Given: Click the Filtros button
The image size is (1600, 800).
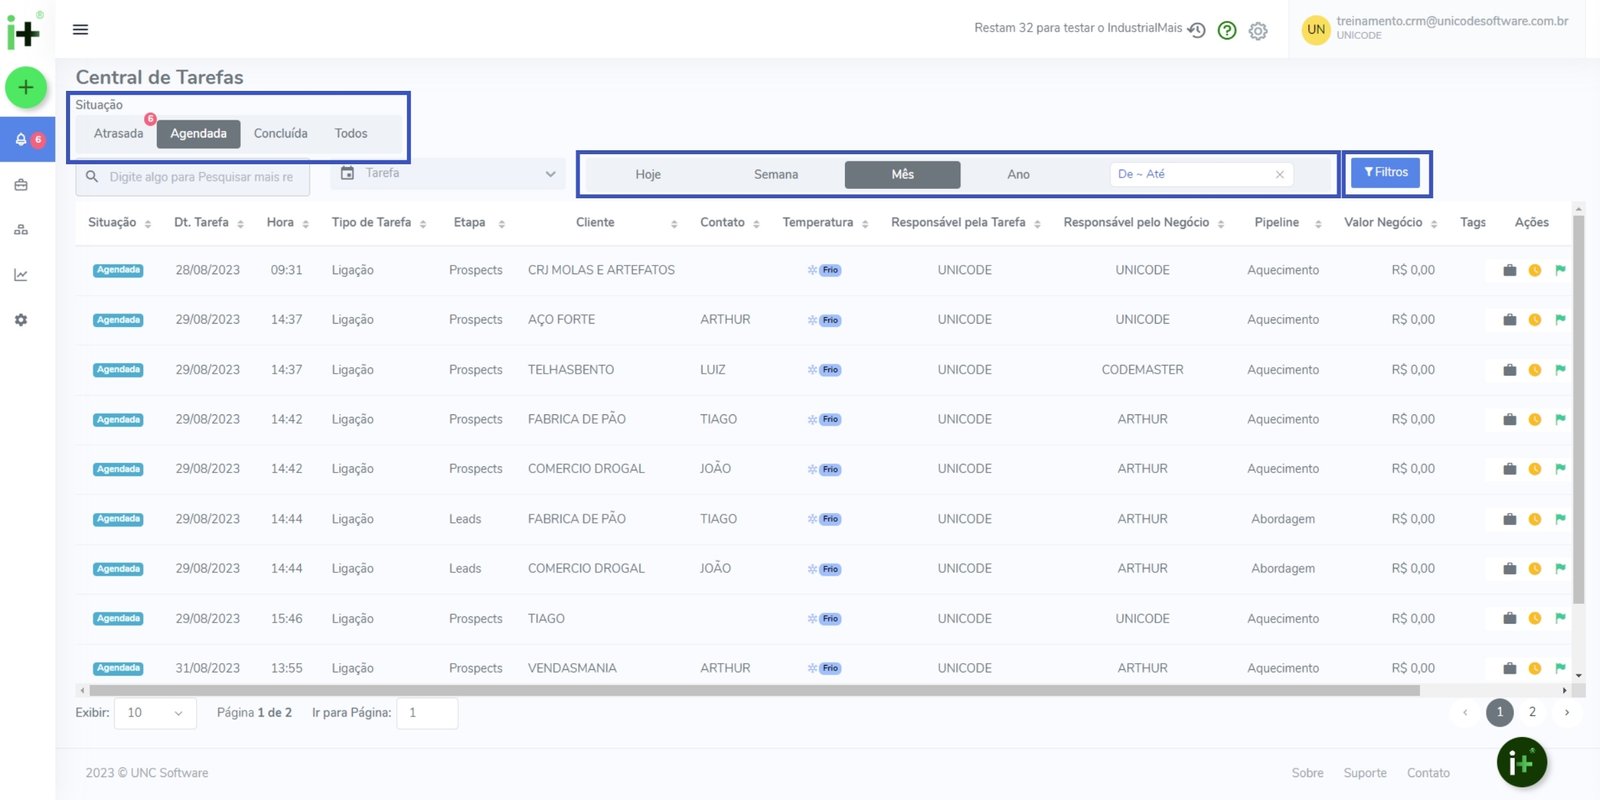Looking at the screenshot, I should (1385, 173).
